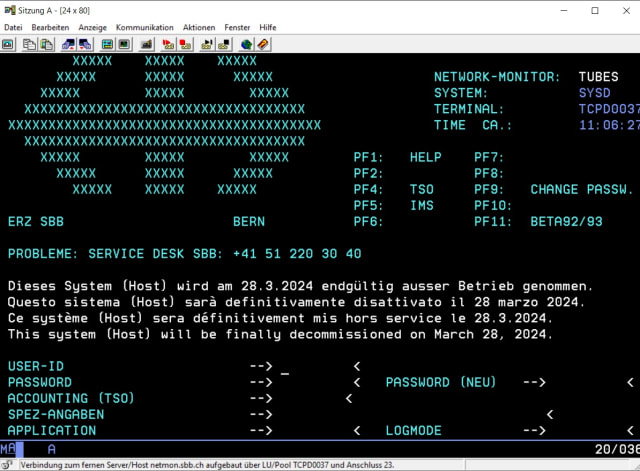This screenshot has width=640, height=471.
Task: Quit macro playback with black square icon
Action: point(224,44)
